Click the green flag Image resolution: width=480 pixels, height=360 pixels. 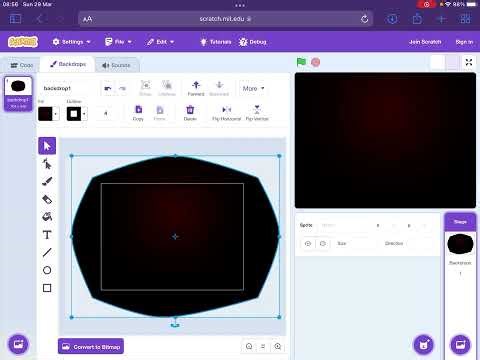pyautogui.click(x=301, y=62)
